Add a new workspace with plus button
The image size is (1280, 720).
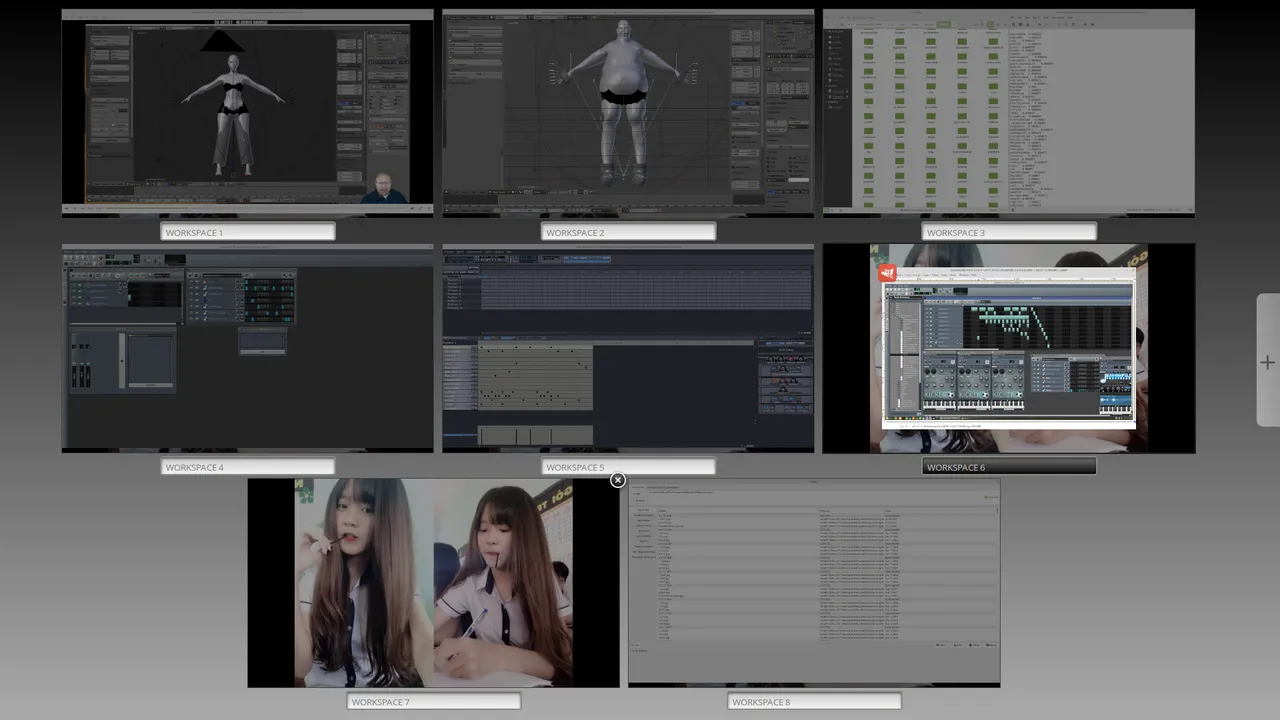coord(1267,362)
